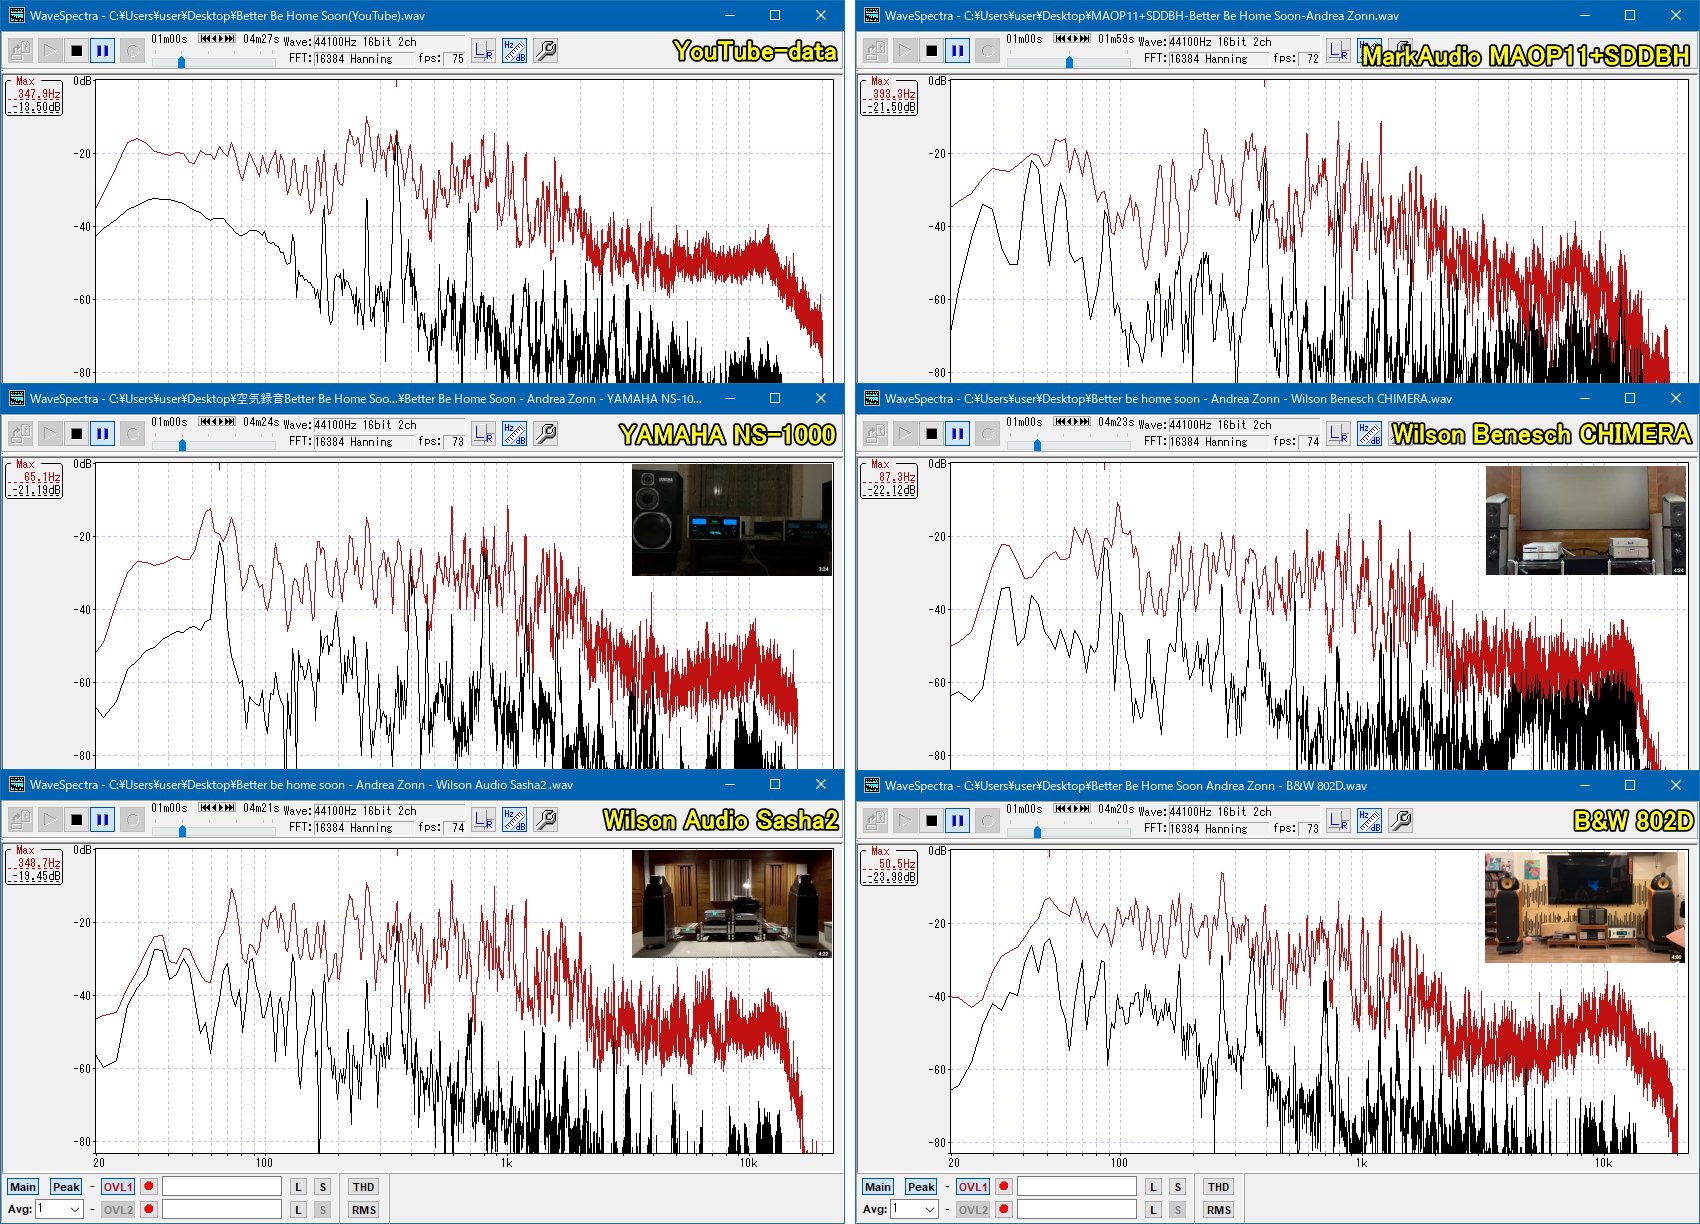This screenshot has height=1224, width=1700.
Task: Click the Hz/dB scale icon in YouTube.wav window
Action: (514, 50)
